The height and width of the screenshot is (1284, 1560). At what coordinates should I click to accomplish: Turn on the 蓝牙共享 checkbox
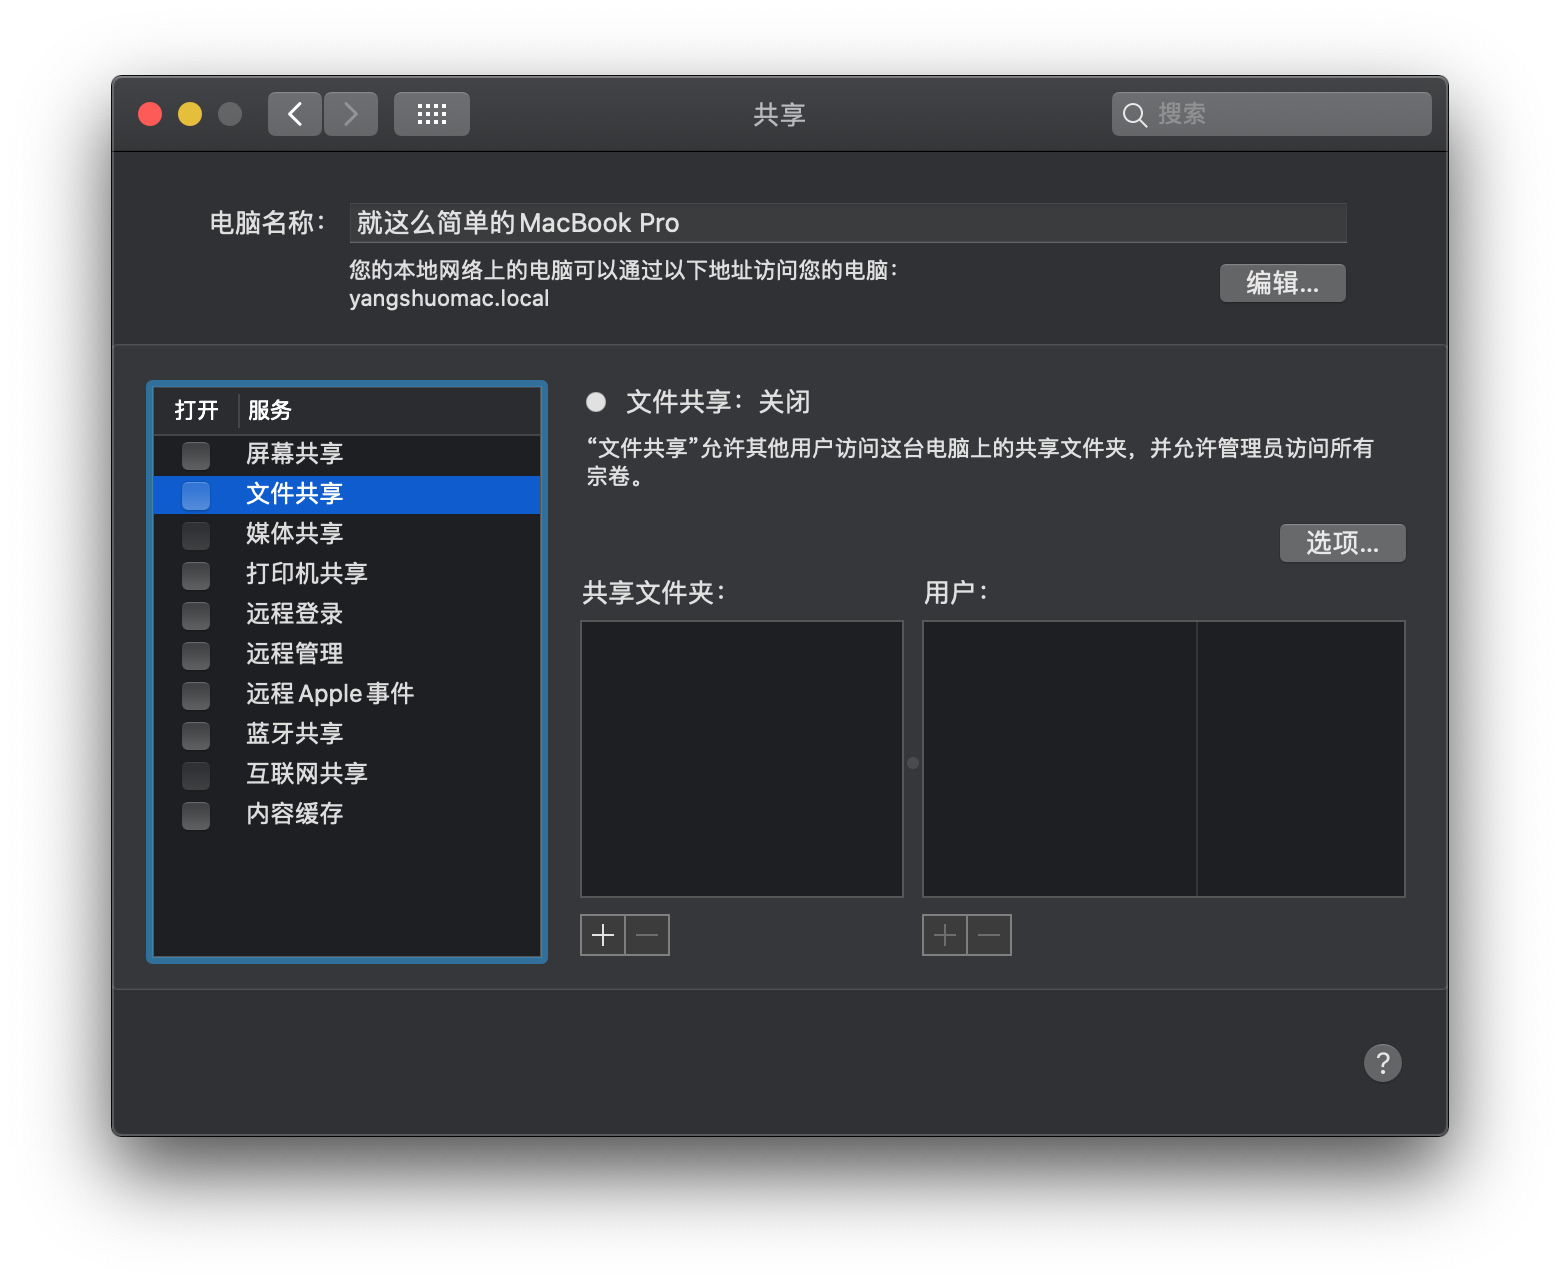click(x=196, y=735)
